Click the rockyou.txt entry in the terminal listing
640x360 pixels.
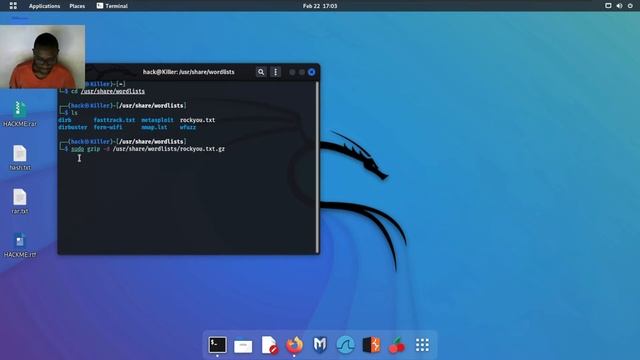(x=198, y=120)
